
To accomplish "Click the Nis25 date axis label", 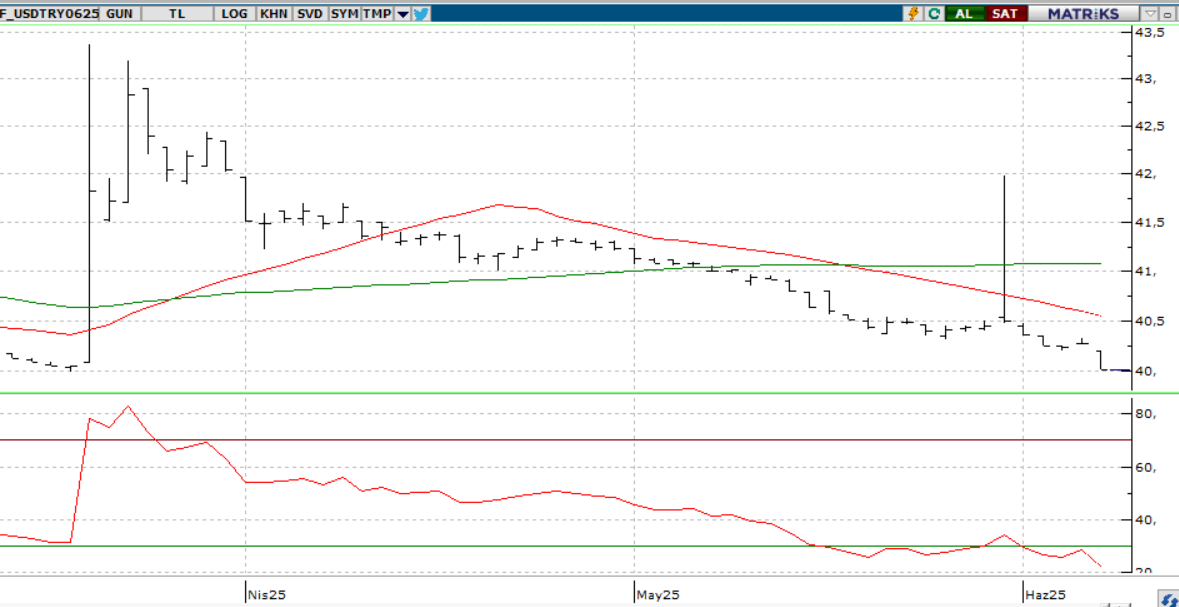I will pyautogui.click(x=267, y=595).
